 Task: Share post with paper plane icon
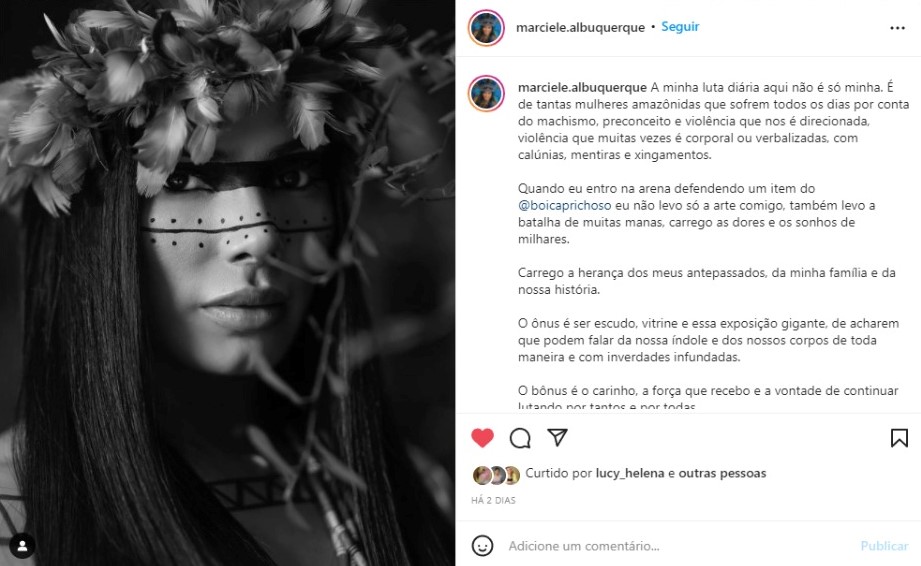(x=557, y=437)
